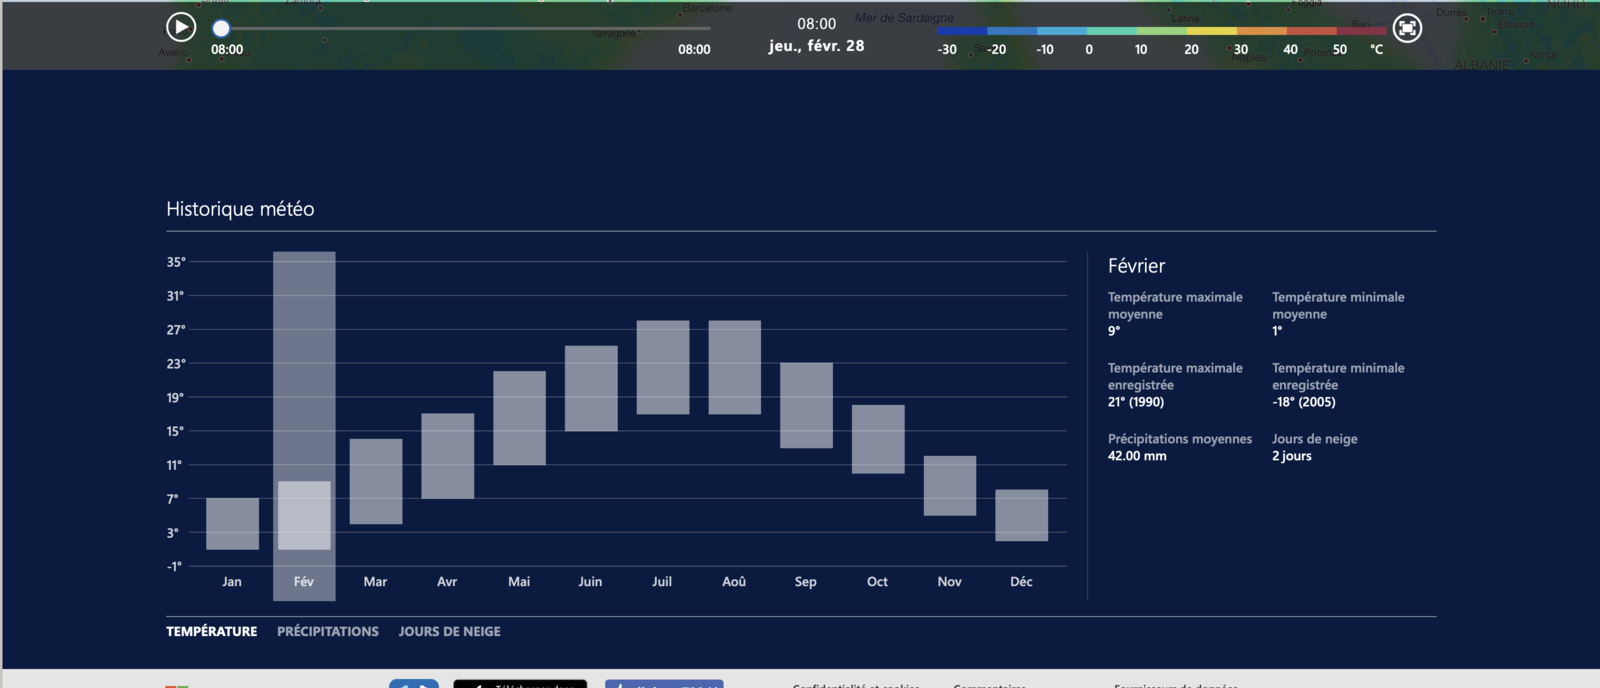Click the "42.00 mm" precipitation value
Viewport: 1600px width, 688px height.
pos(1137,456)
